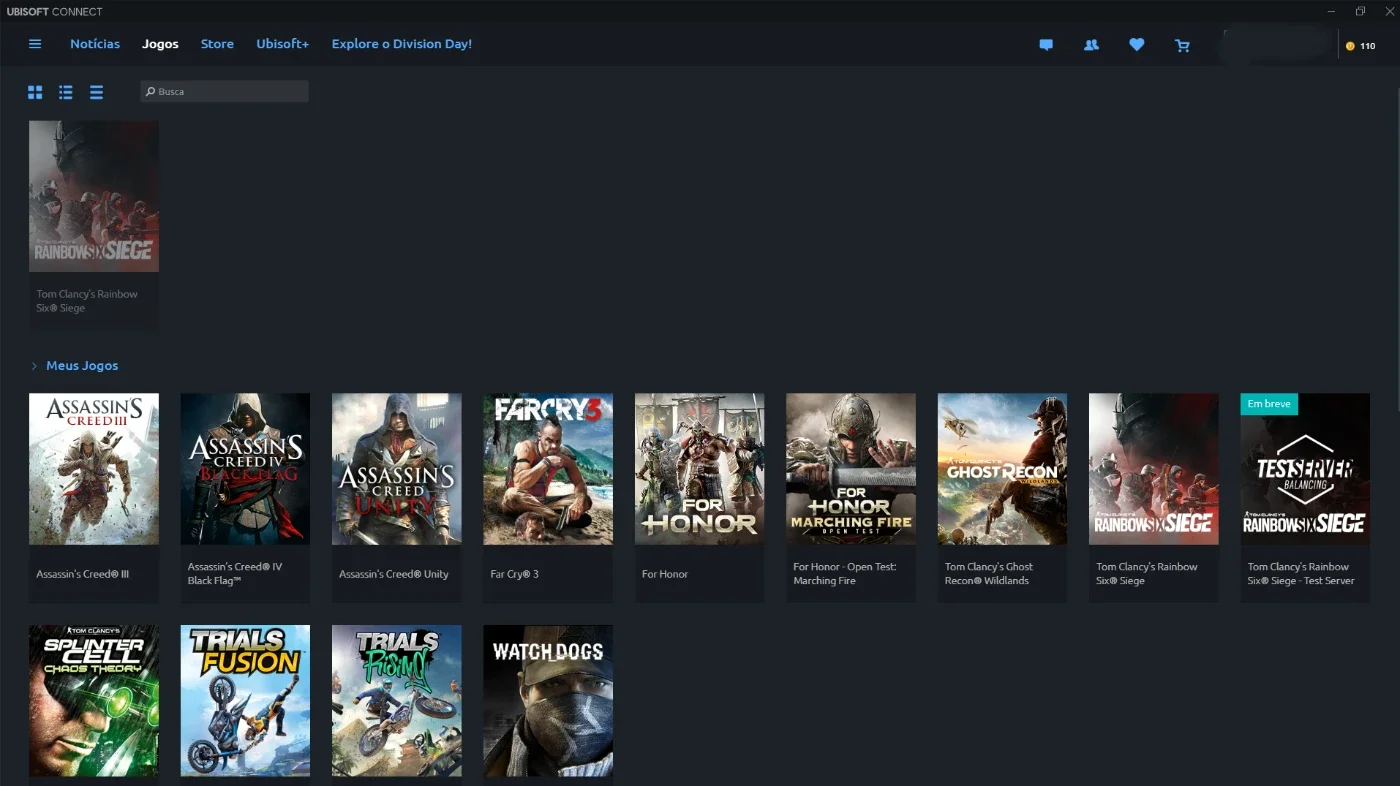
Task: Open the chat messages icon
Action: pyautogui.click(x=1046, y=45)
